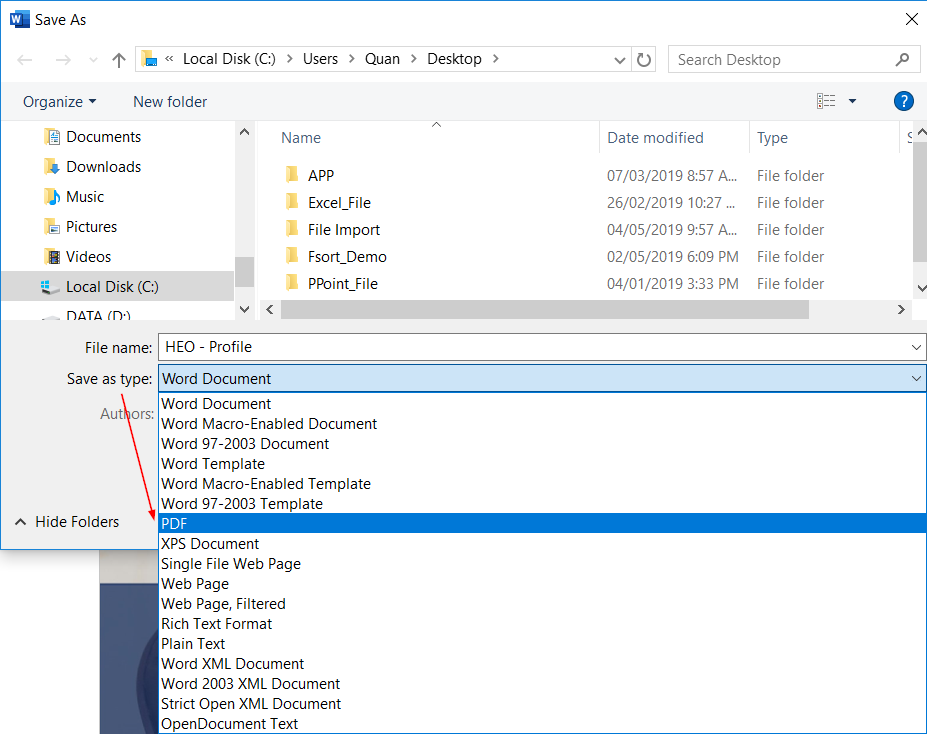Select Plain Text file type option
This screenshot has height=734, width=927.
pos(193,644)
